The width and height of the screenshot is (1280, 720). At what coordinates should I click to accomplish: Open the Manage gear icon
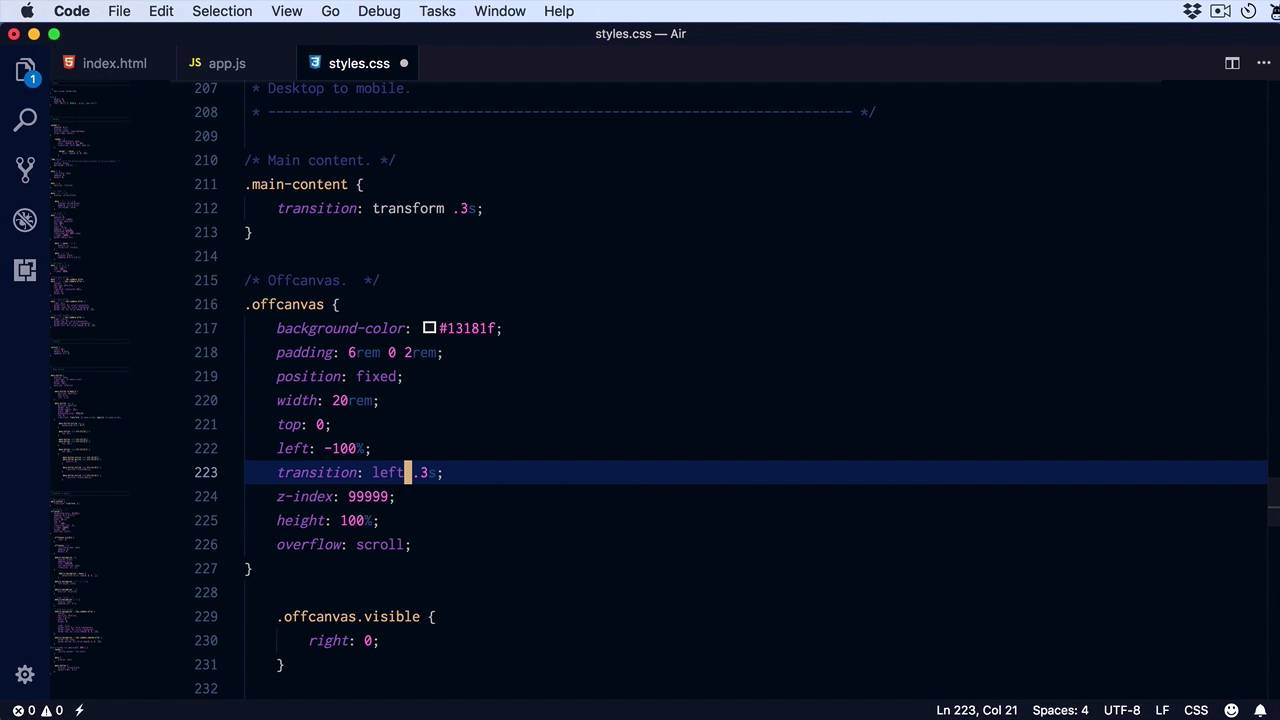tap(26, 674)
